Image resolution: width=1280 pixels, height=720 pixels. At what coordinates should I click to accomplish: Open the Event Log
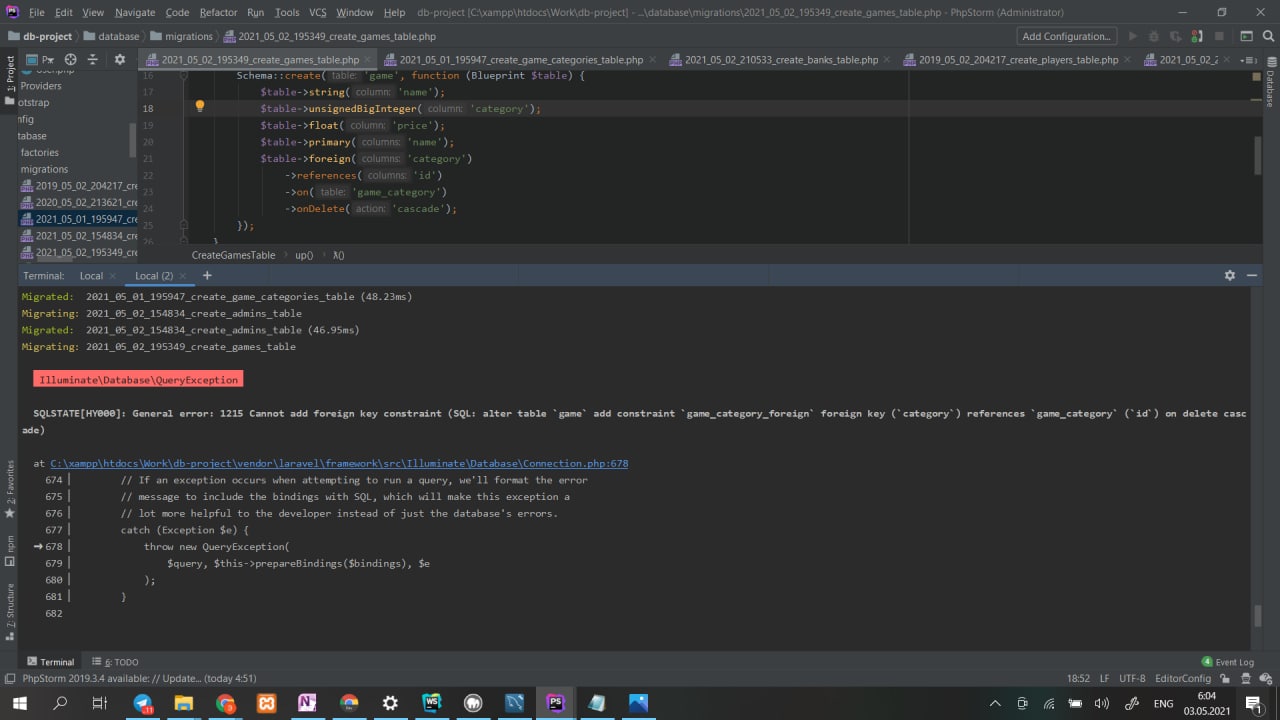click(x=1227, y=662)
